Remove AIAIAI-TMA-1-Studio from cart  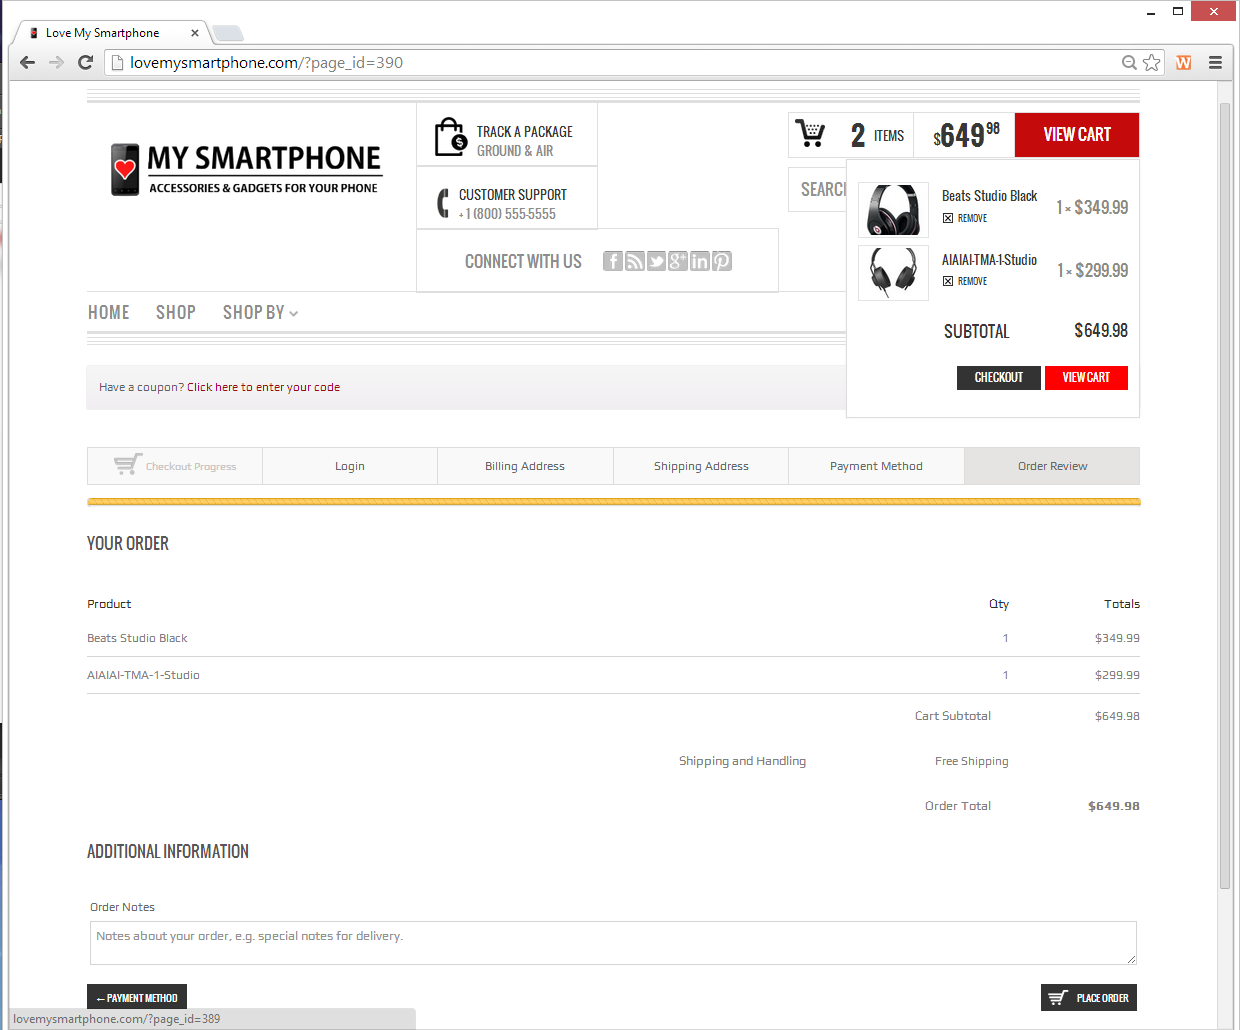pyautogui.click(x=965, y=281)
